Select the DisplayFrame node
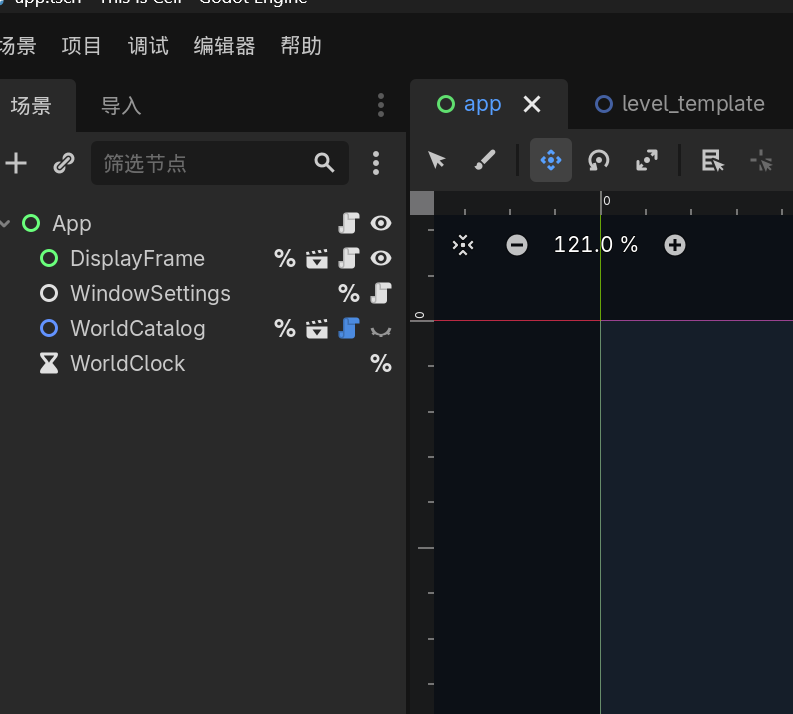The width and height of the screenshot is (793, 714). point(138,258)
